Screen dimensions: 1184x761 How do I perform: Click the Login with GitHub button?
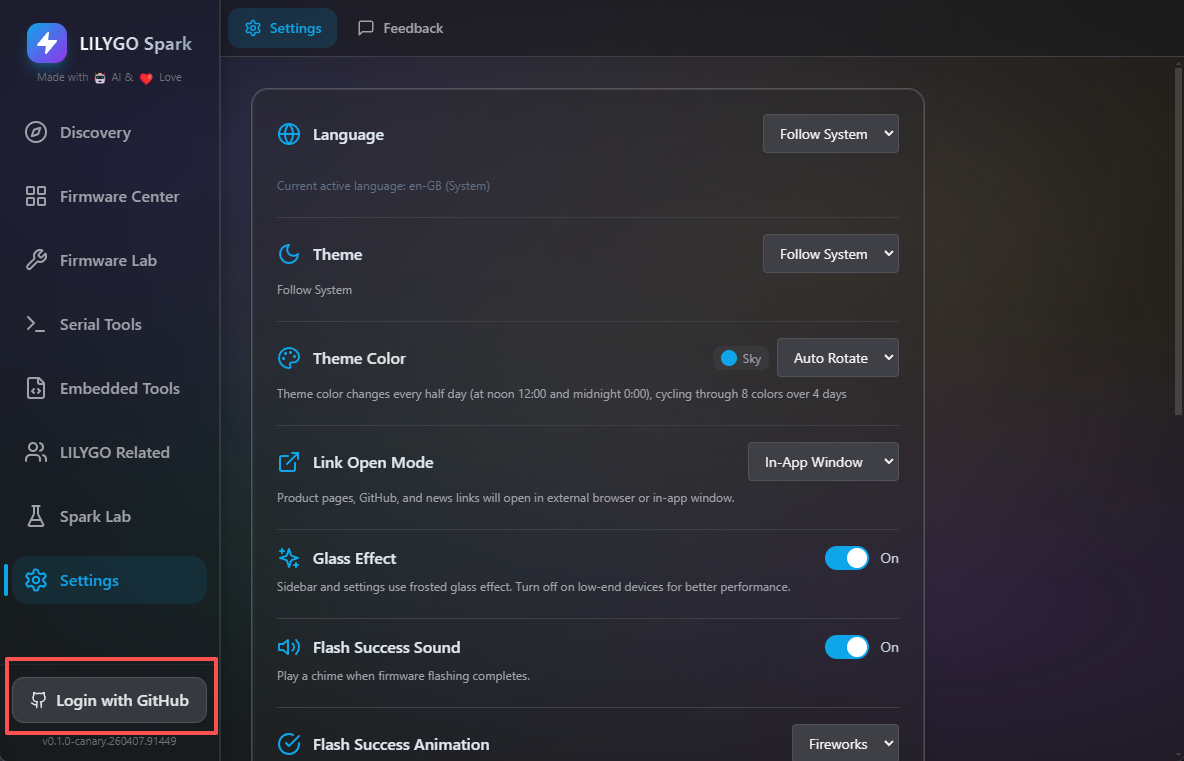(109, 700)
